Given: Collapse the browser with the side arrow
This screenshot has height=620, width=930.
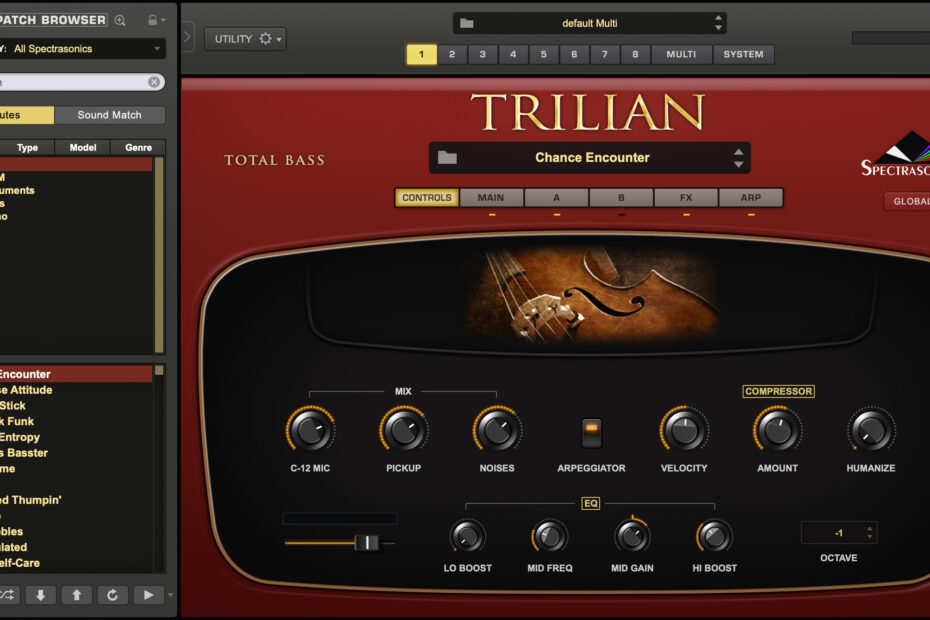Looking at the screenshot, I should 188,37.
